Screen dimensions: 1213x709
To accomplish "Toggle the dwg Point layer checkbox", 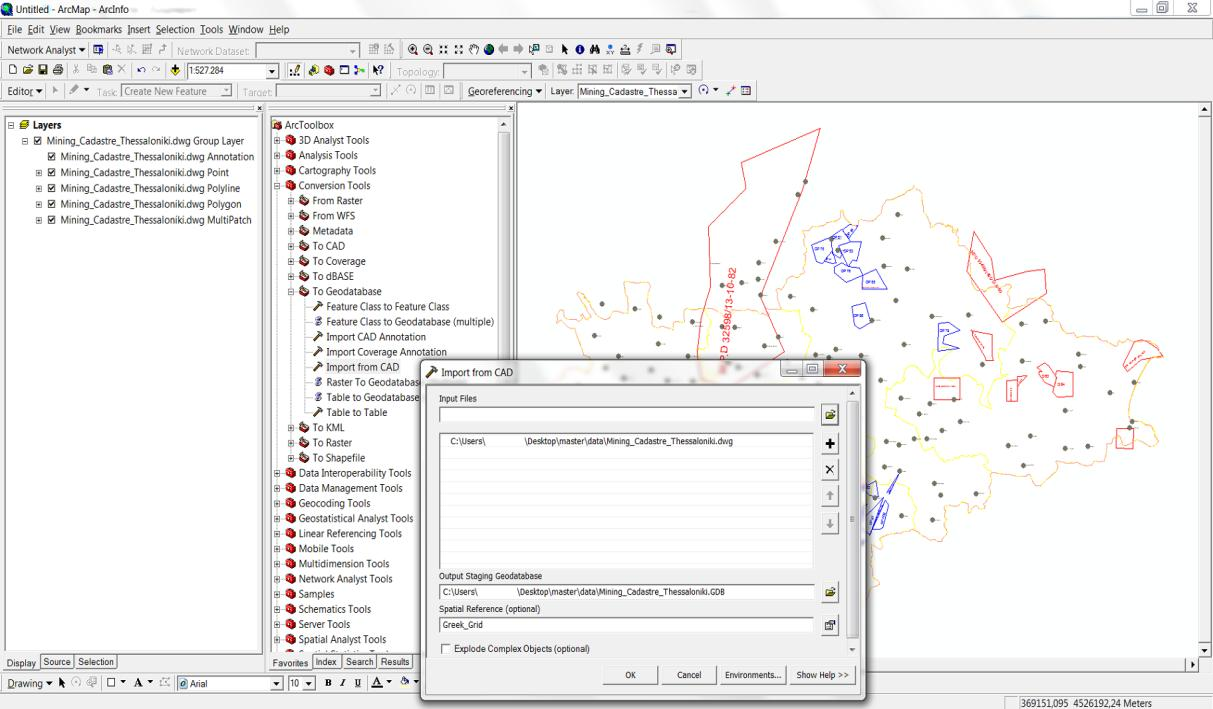I will pyautogui.click(x=52, y=173).
